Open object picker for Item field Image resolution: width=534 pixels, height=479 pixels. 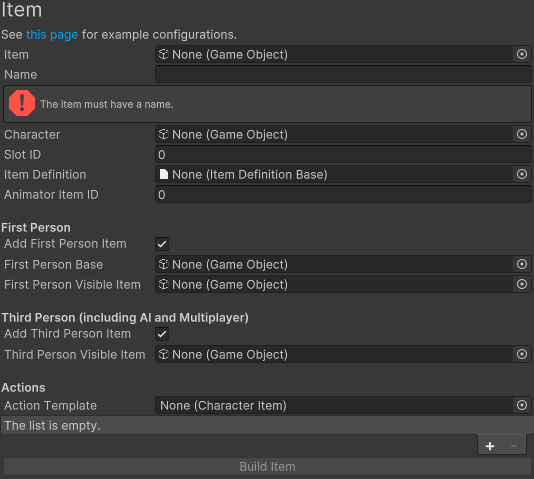[521, 54]
